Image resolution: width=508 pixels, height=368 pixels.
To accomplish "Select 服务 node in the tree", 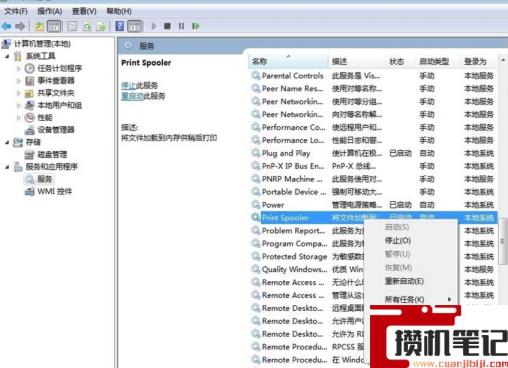I will [x=45, y=179].
